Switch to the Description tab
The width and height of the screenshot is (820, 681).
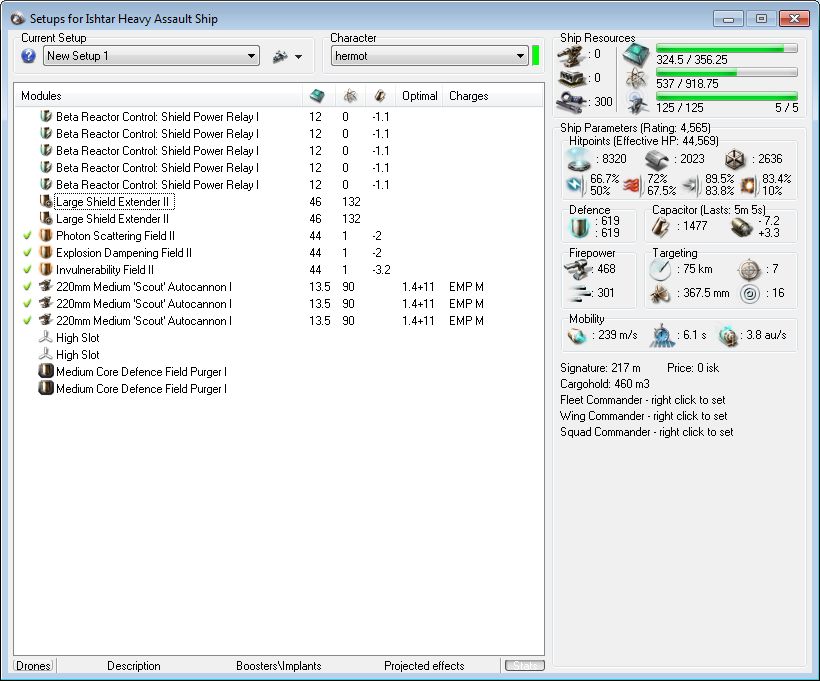(134, 666)
